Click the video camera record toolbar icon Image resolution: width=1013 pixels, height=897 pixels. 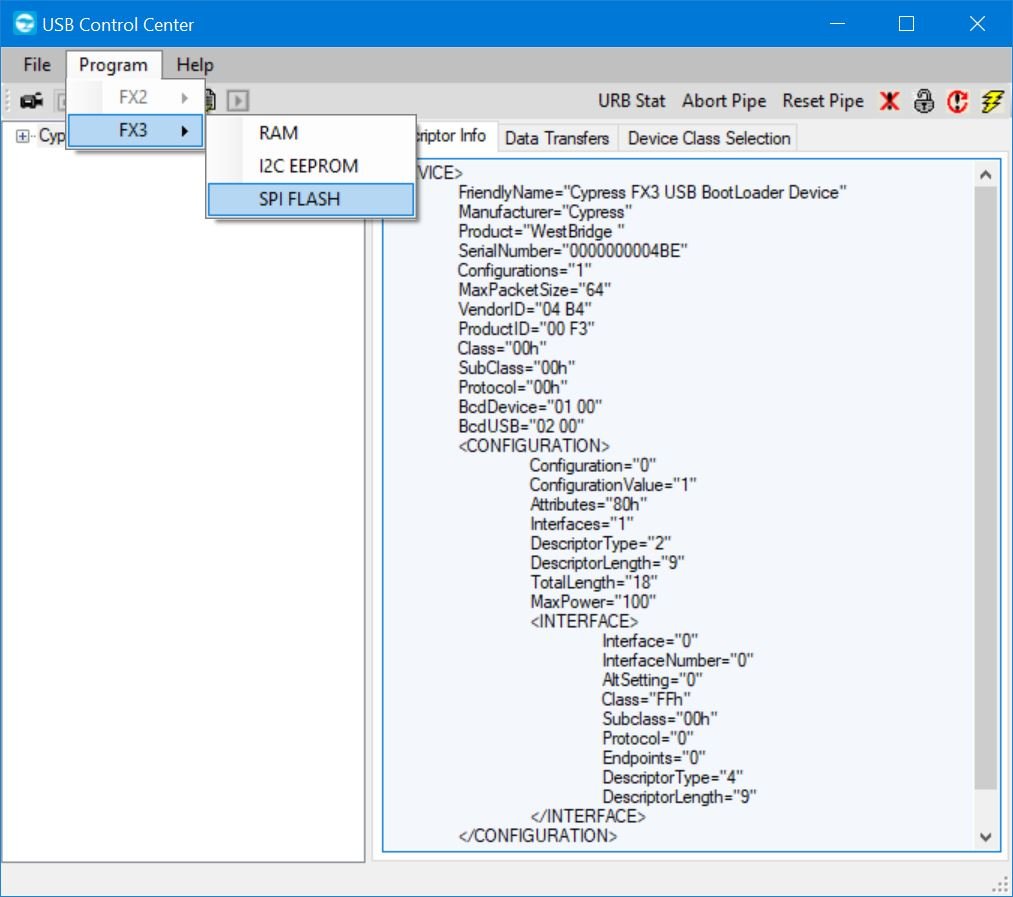[x=31, y=101]
